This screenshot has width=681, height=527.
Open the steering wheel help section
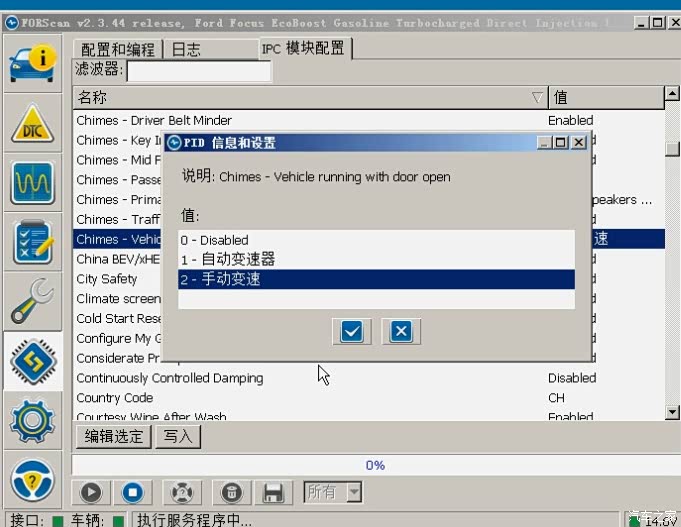pyautogui.click(x=32, y=480)
